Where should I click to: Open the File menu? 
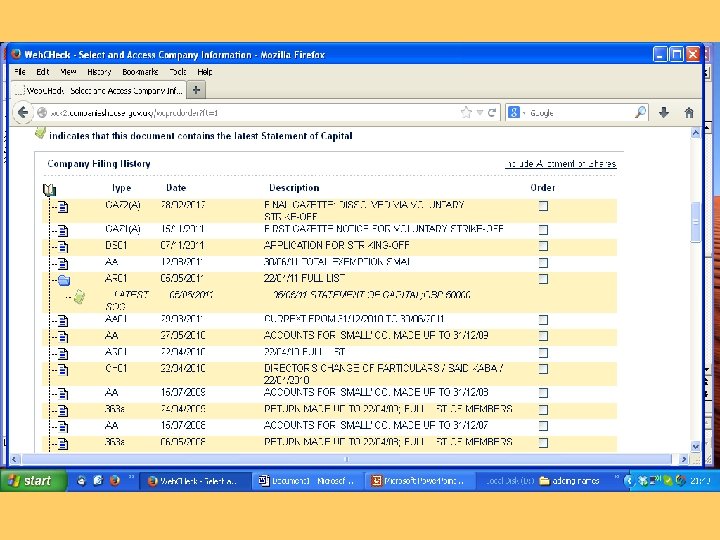pyautogui.click(x=20, y=72)
